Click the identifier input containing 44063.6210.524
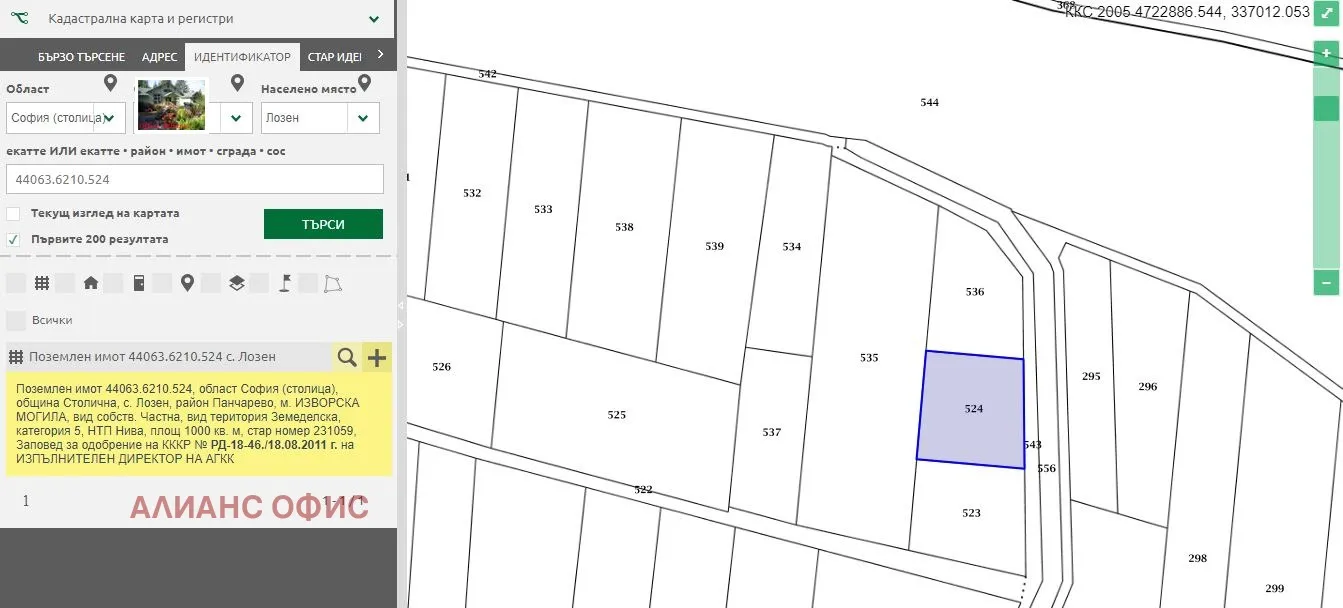 tap(195, 179)
